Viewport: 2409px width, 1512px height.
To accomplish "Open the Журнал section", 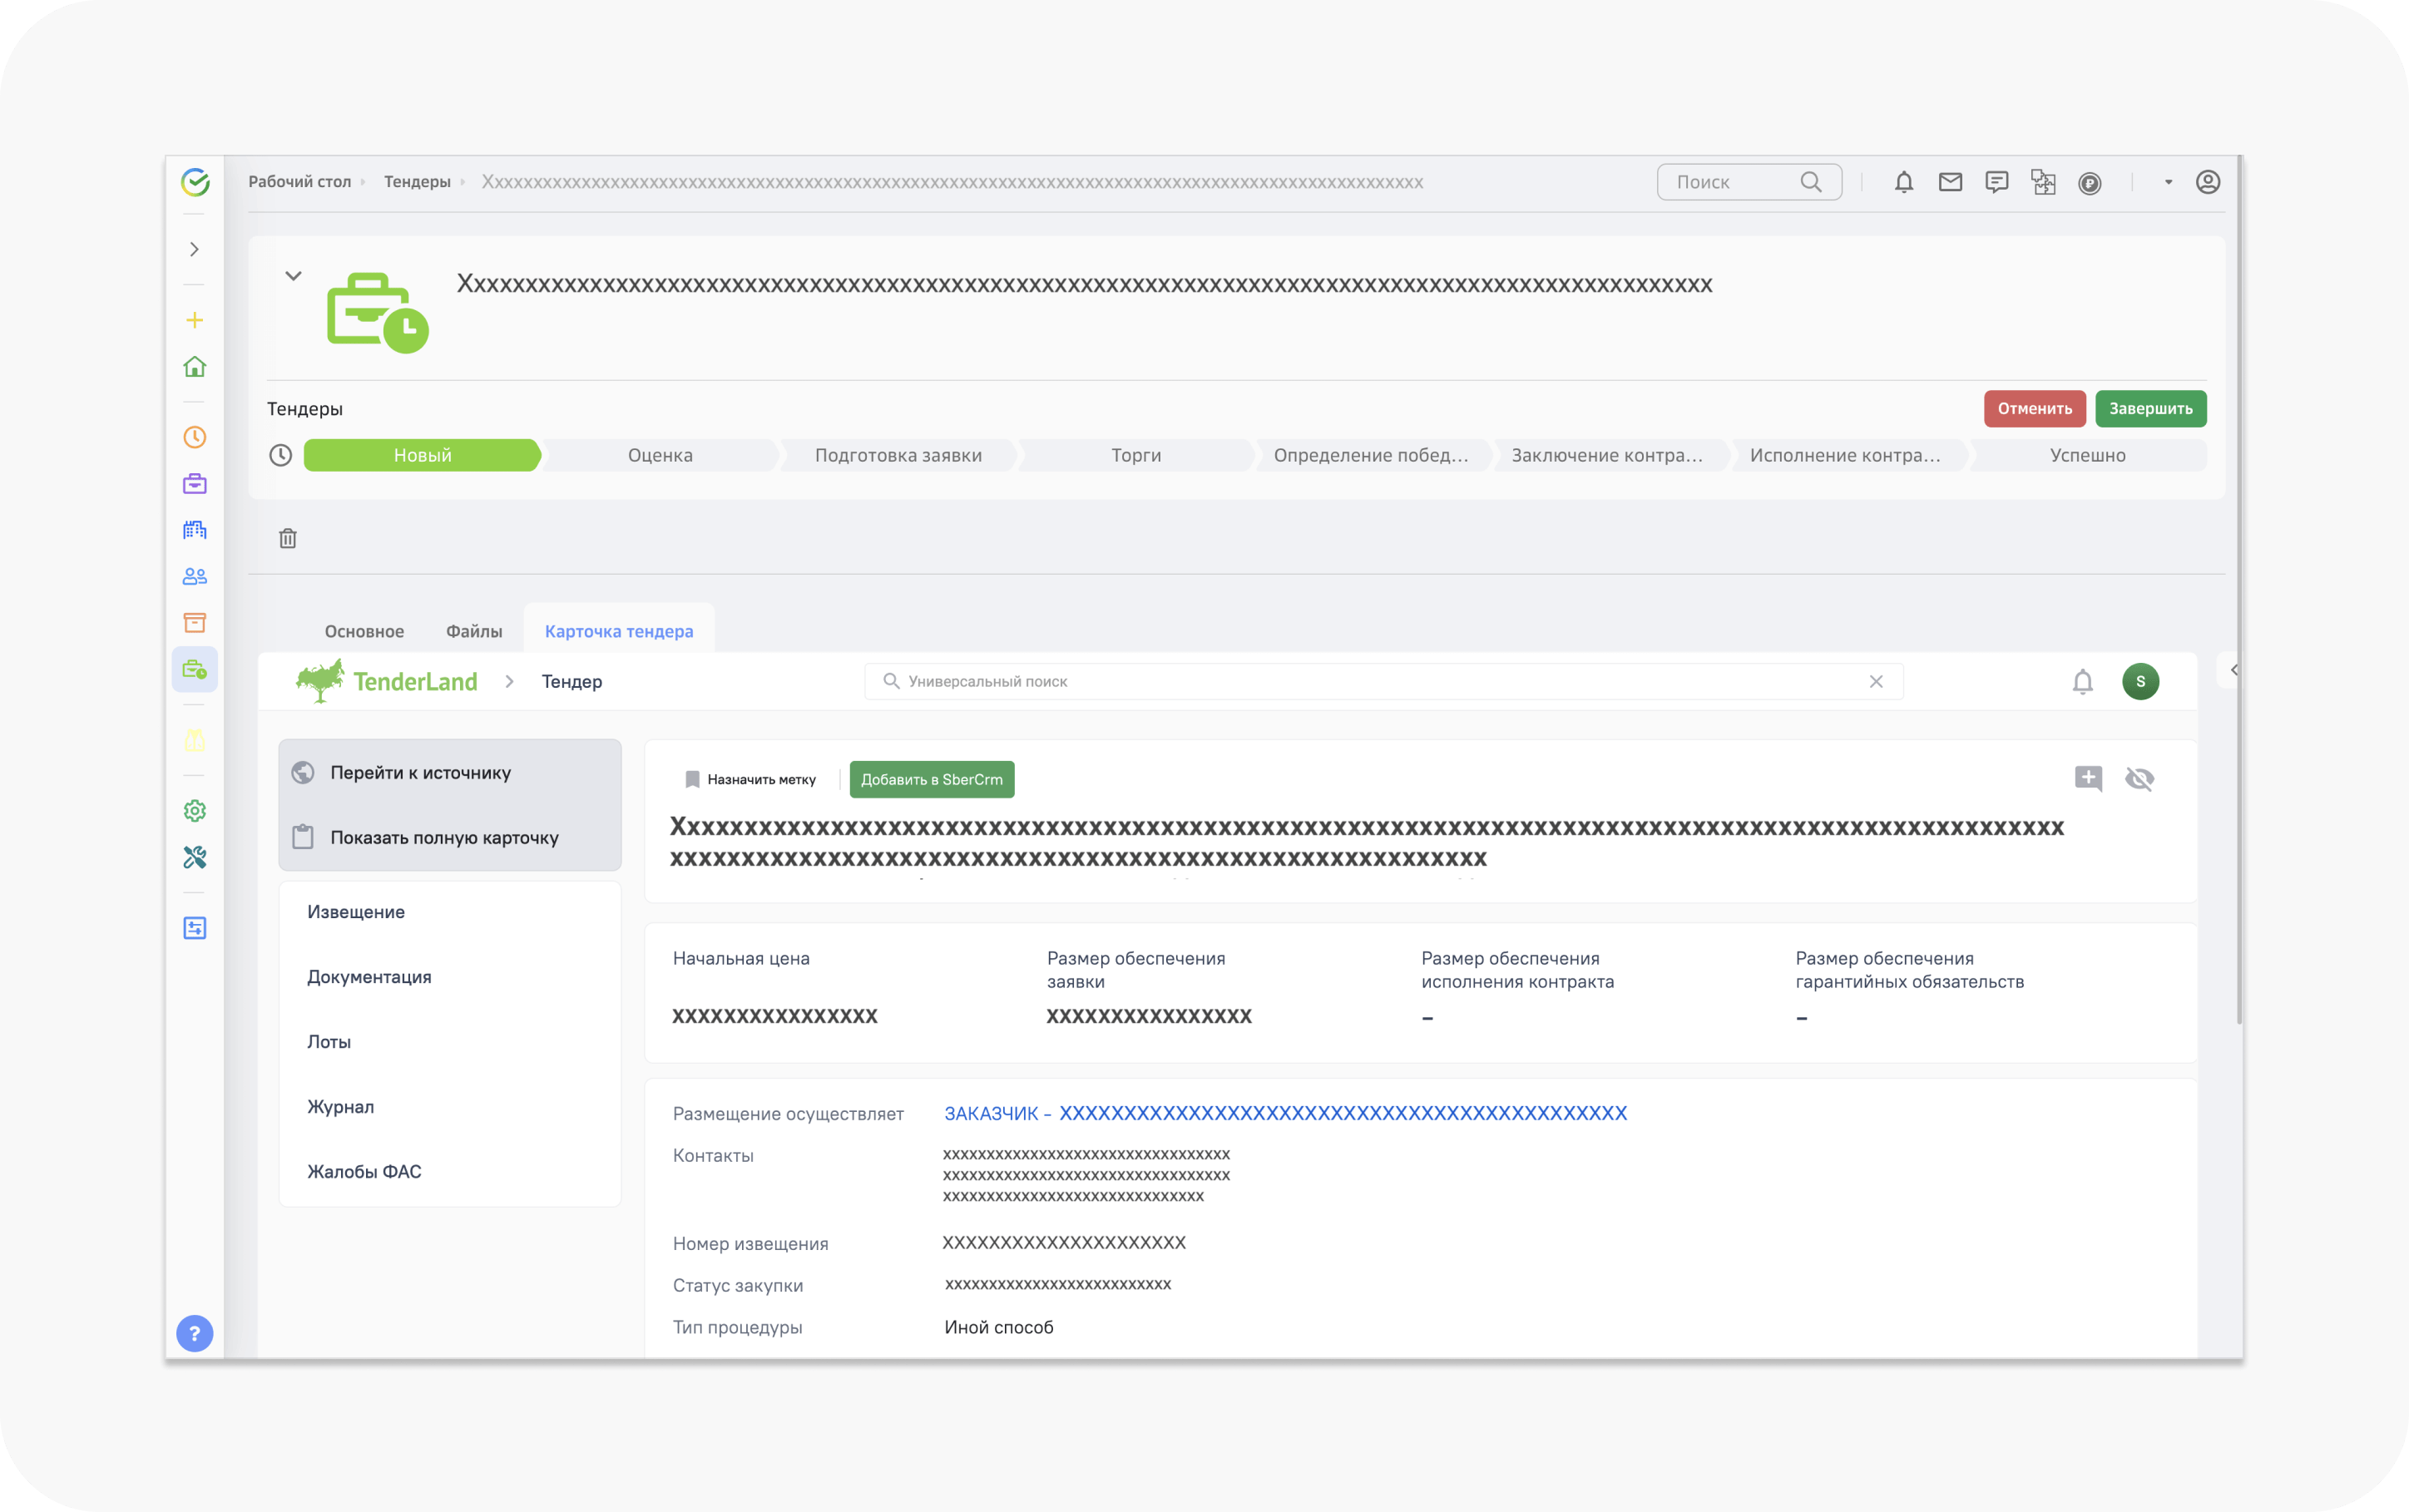I will point(340,1107).
